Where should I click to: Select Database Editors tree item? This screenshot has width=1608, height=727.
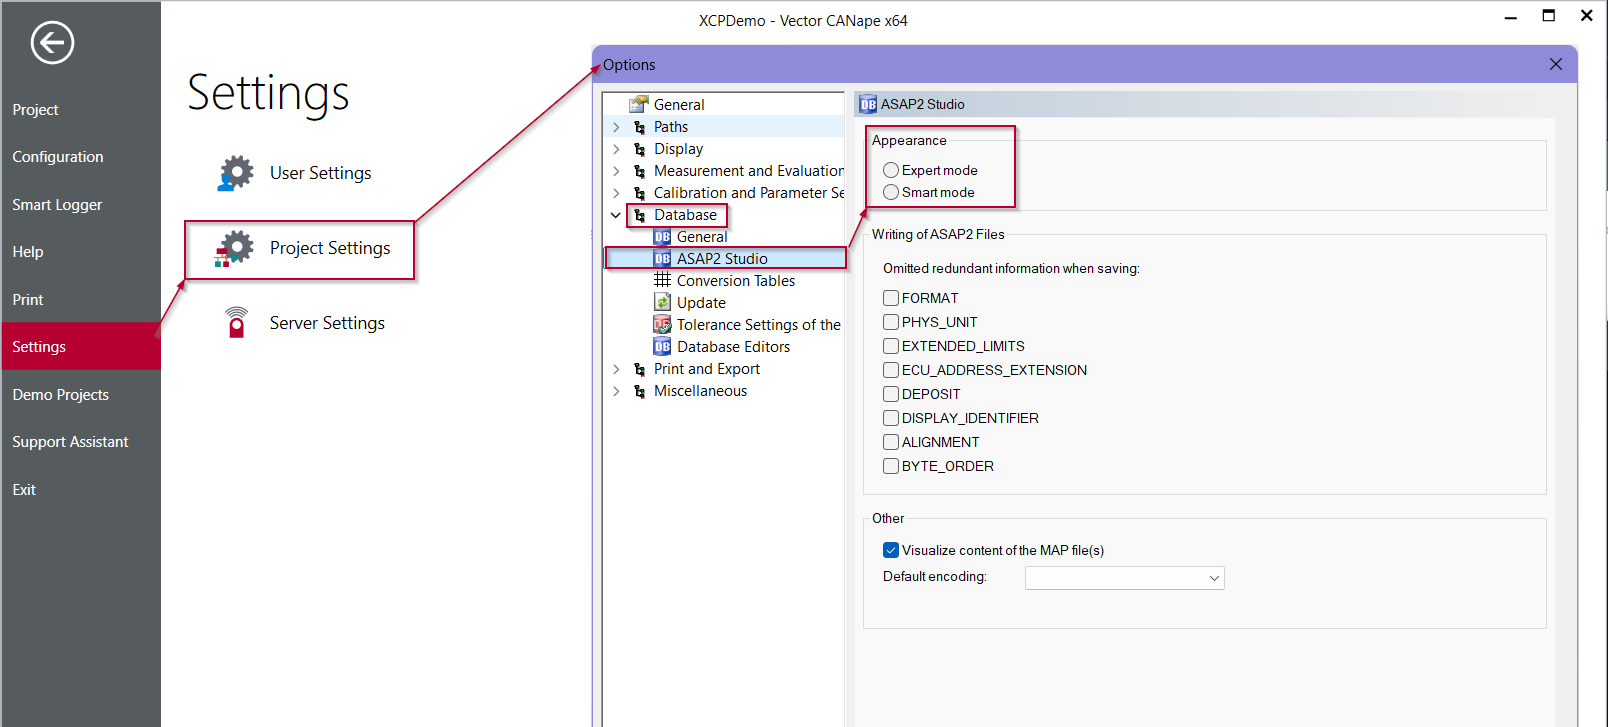coord(733,347)
